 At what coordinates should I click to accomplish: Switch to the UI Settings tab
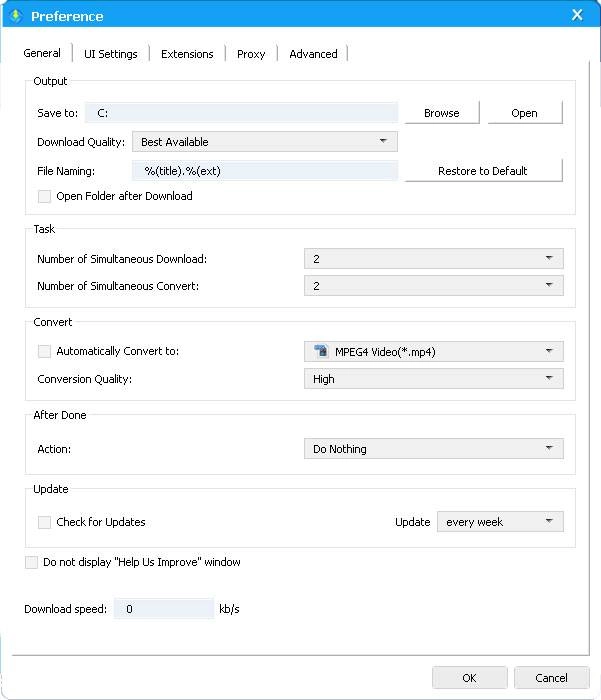coord(111,54)
